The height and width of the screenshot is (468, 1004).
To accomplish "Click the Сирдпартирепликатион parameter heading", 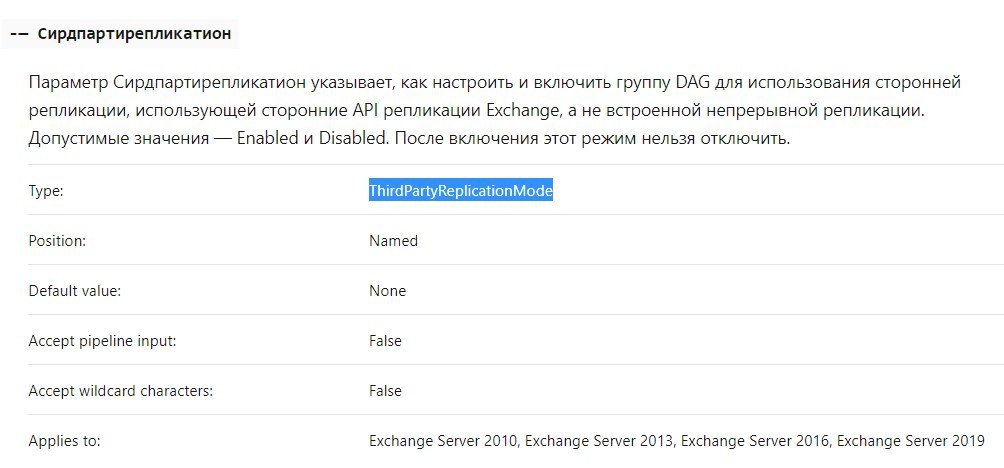I will (x=134, y=34).
